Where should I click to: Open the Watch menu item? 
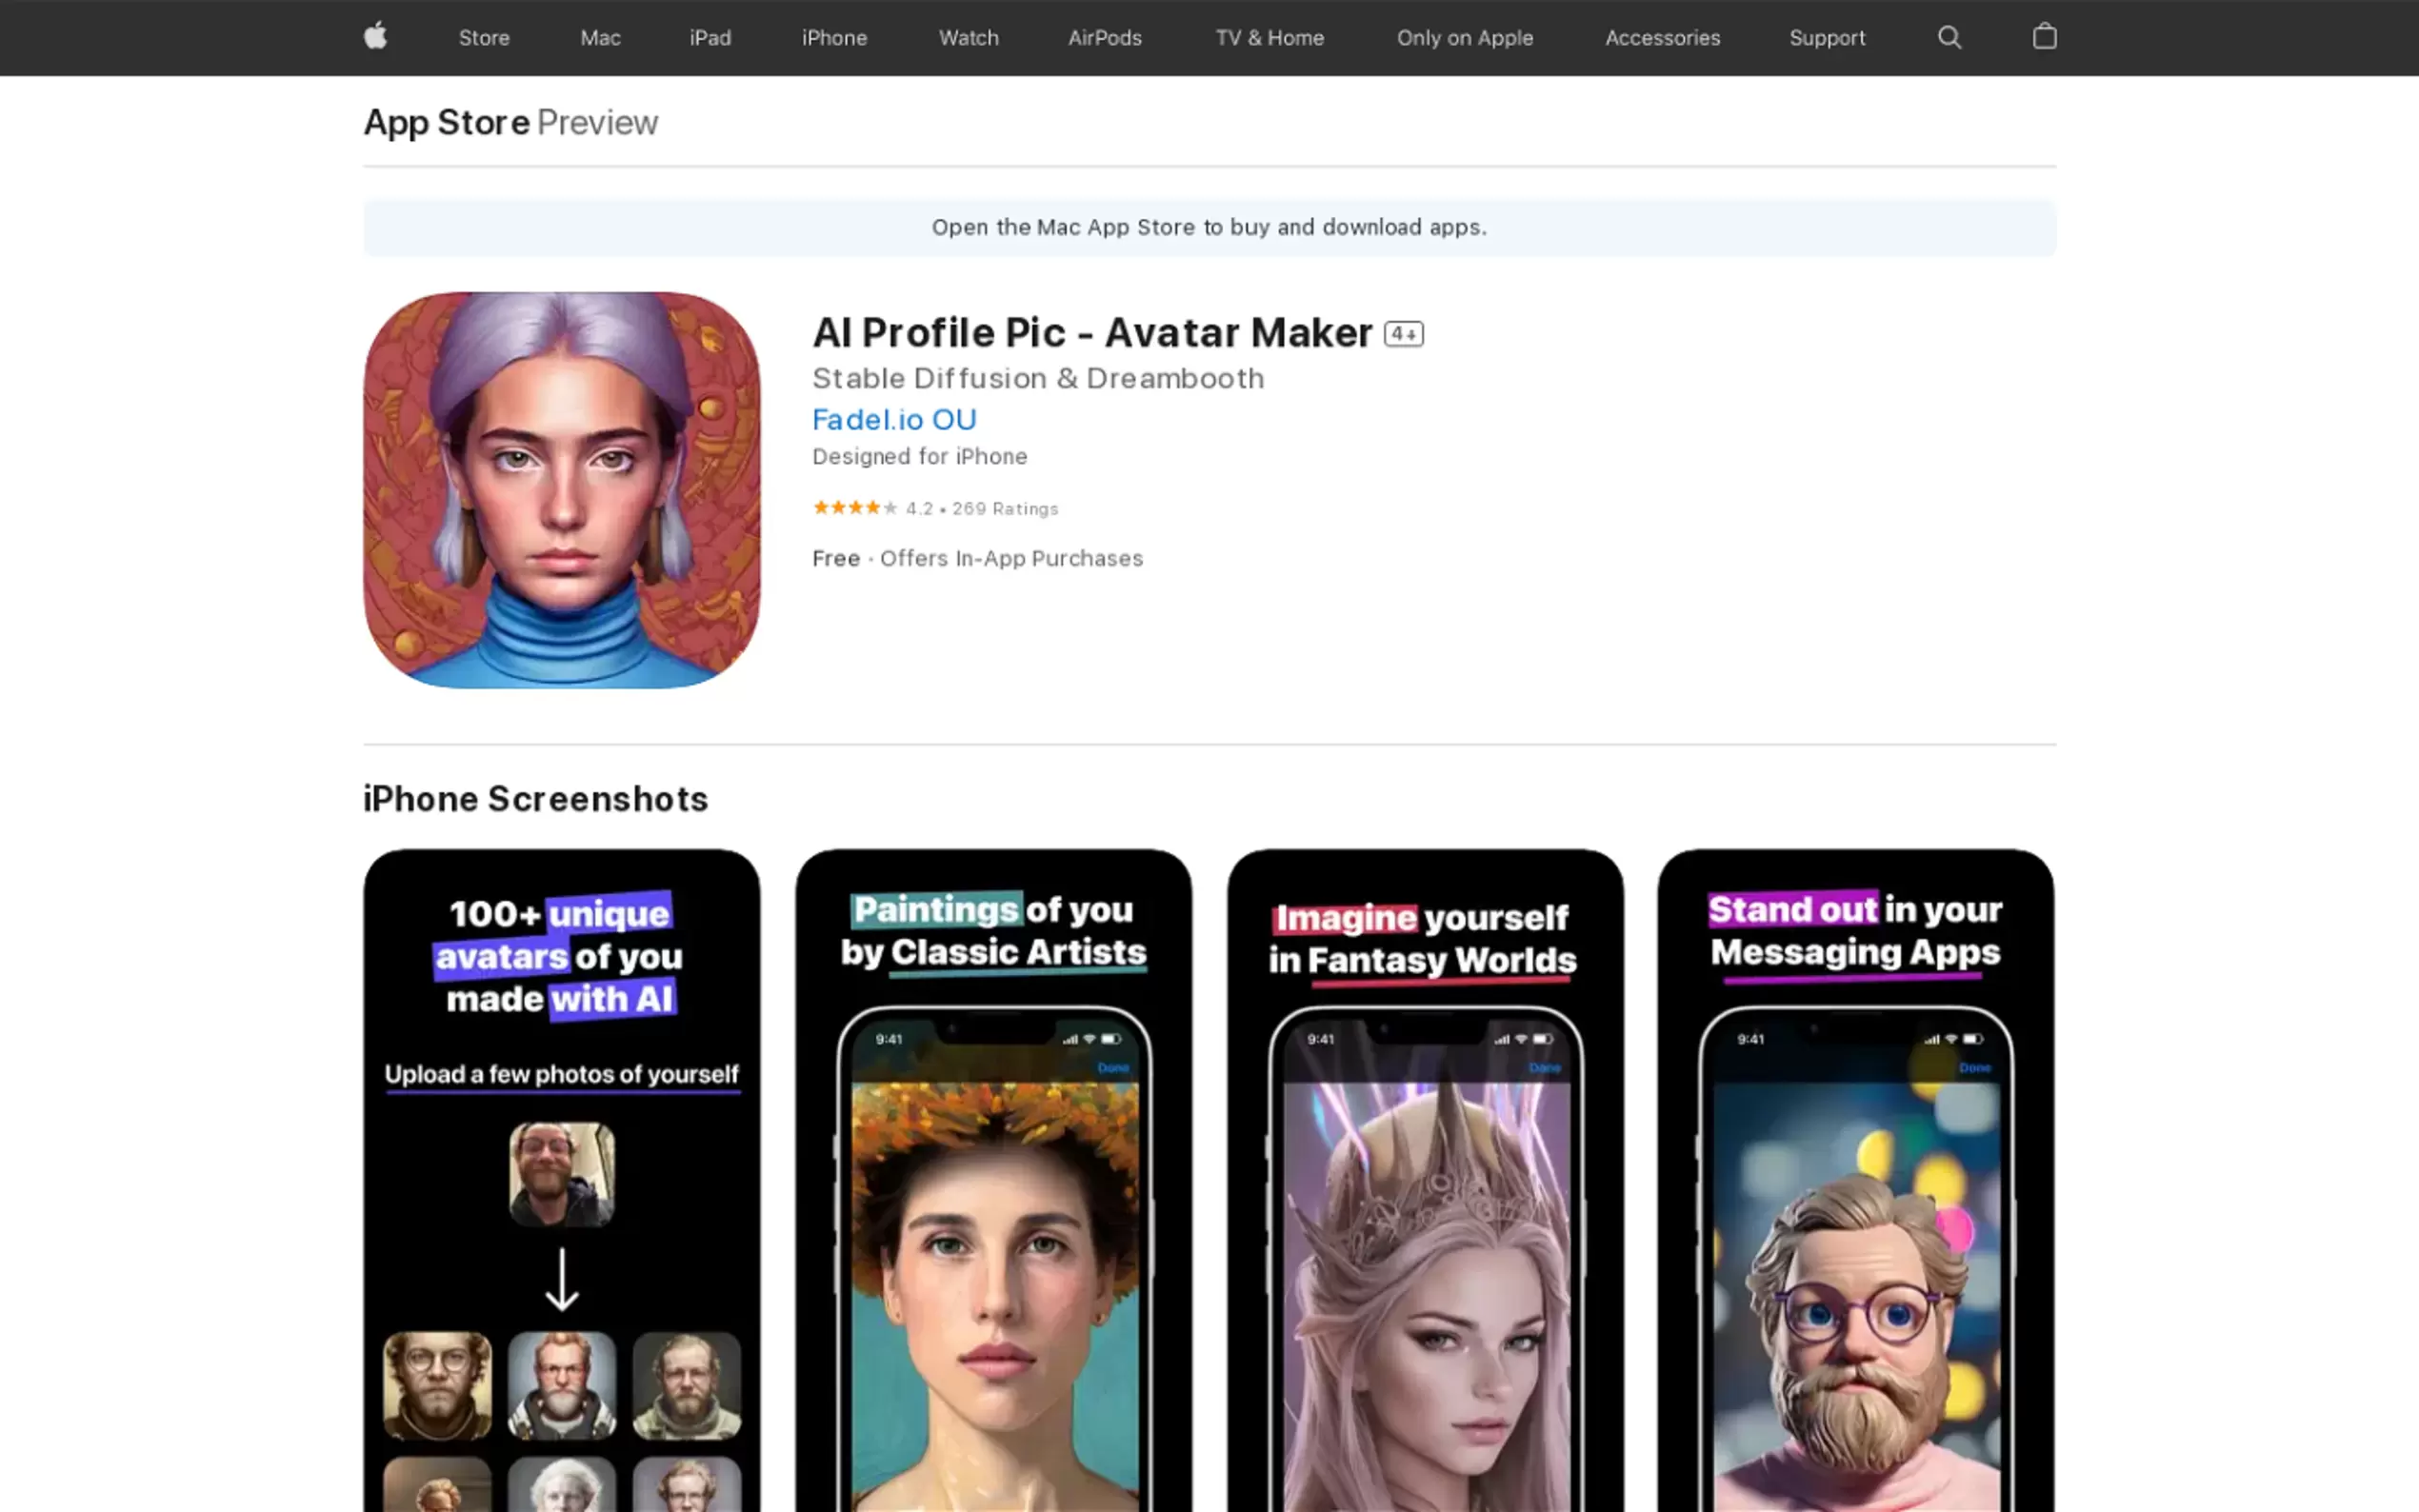coord(968,38)
